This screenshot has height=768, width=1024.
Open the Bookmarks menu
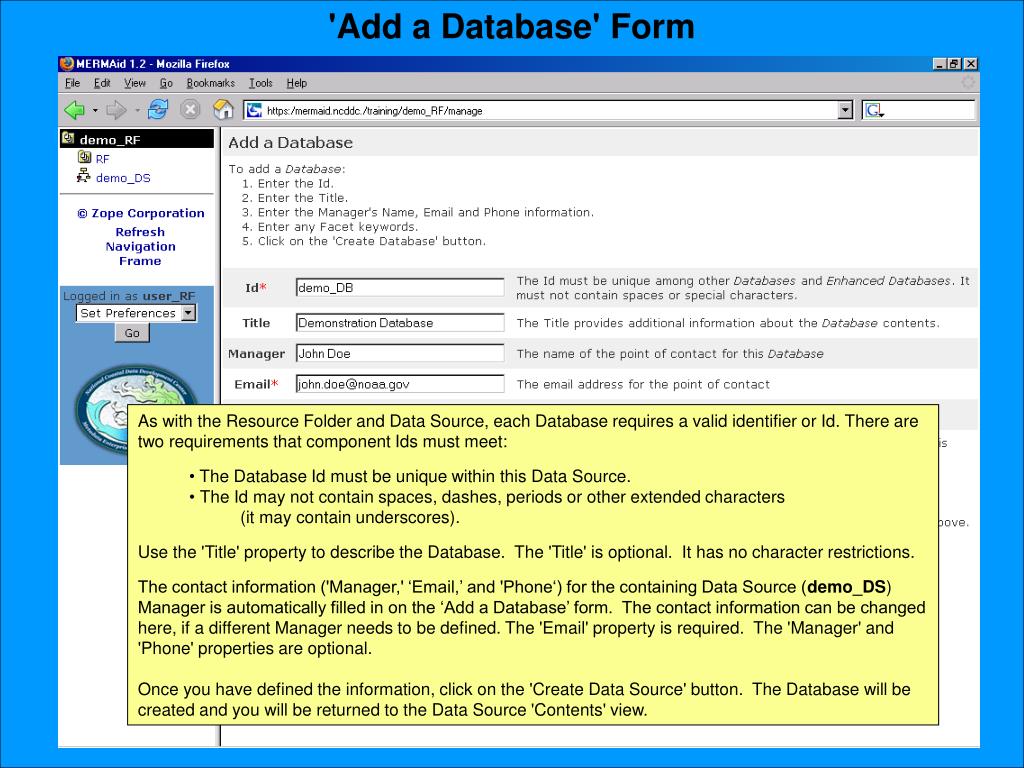tap(210, 83)
